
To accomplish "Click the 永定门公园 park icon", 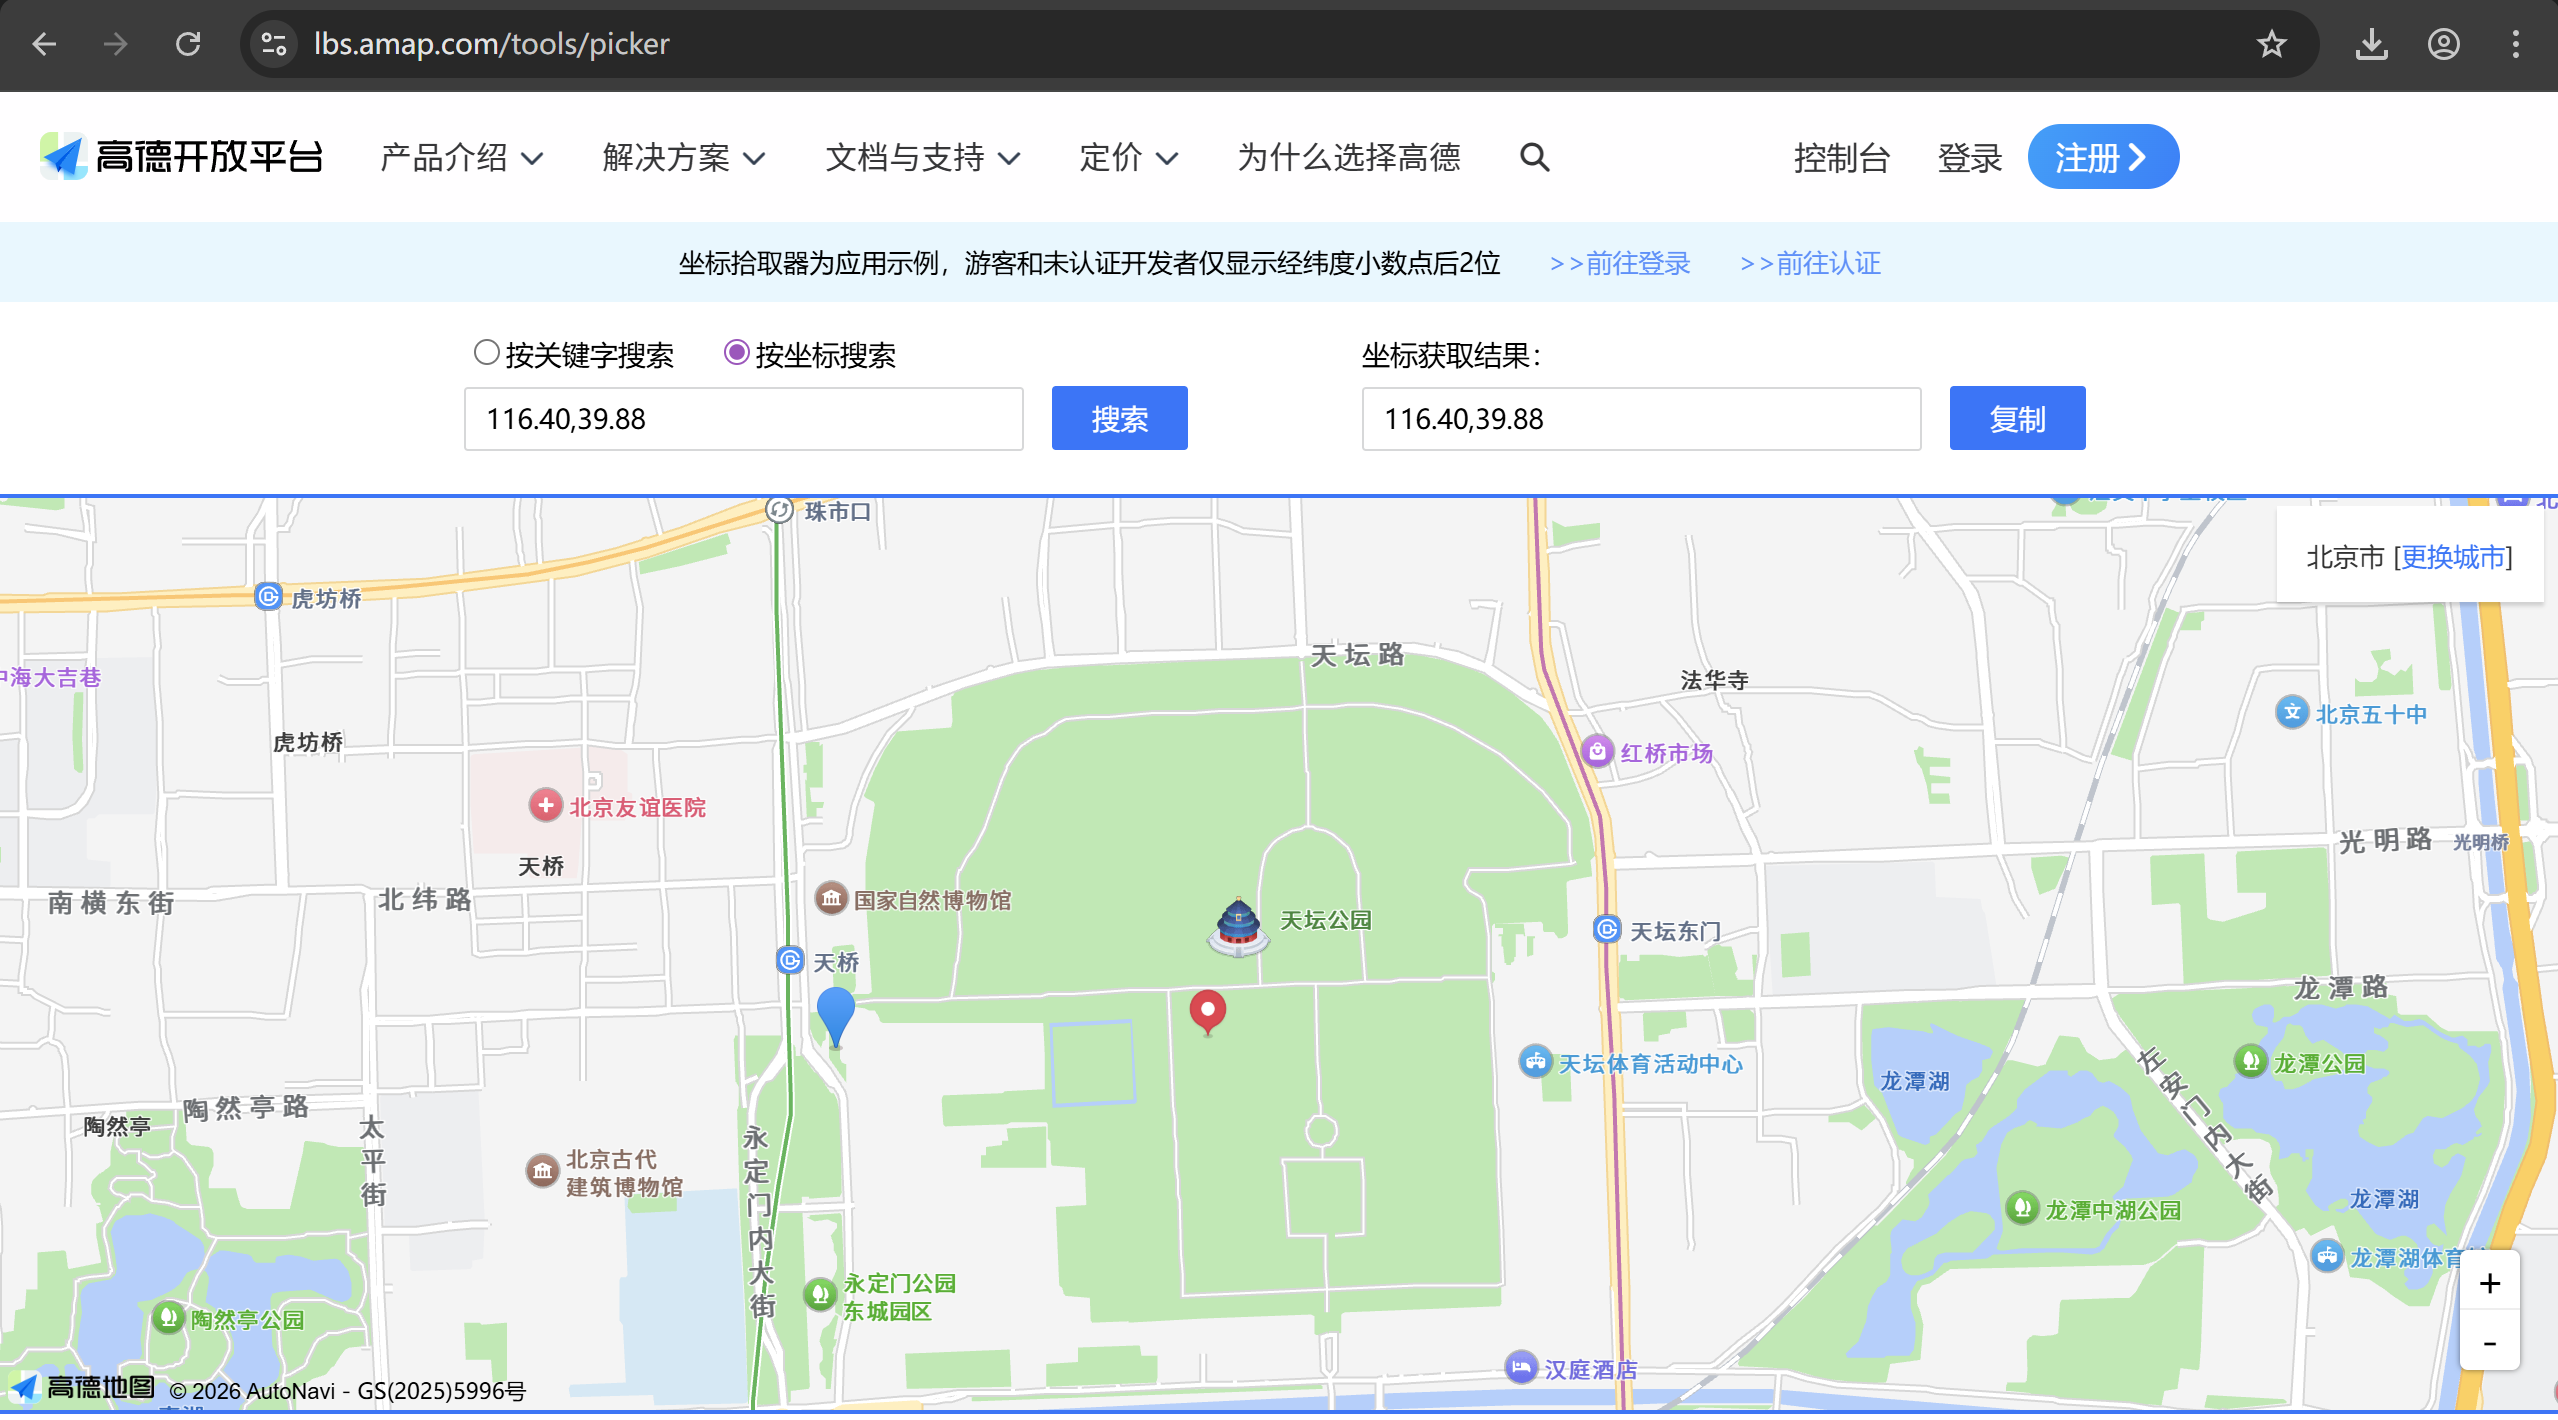I will 820,1295.
